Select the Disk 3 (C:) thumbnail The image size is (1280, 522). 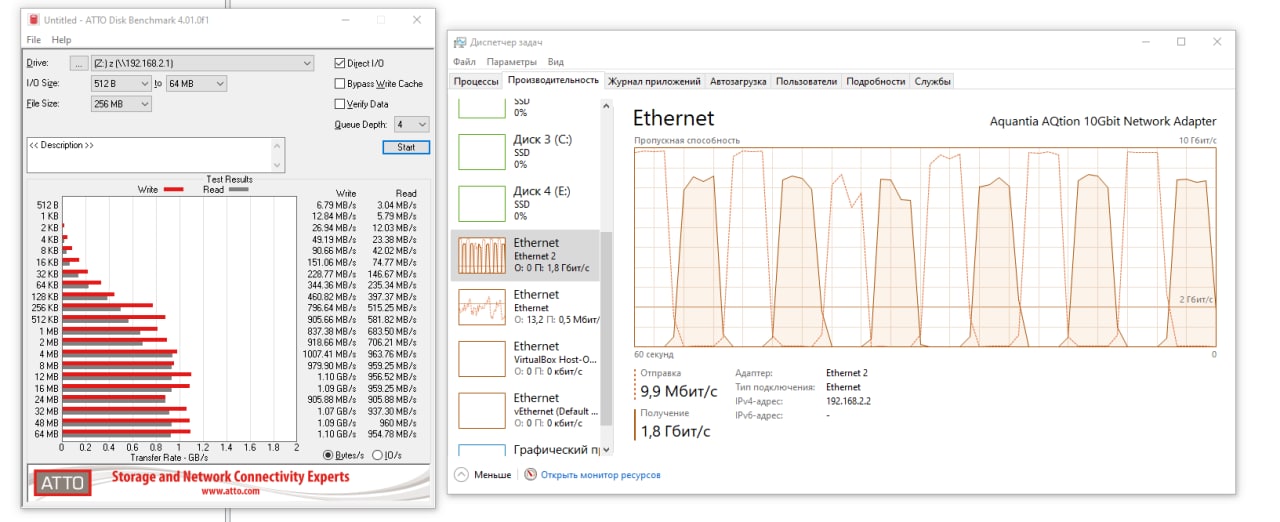pos(482,151)
